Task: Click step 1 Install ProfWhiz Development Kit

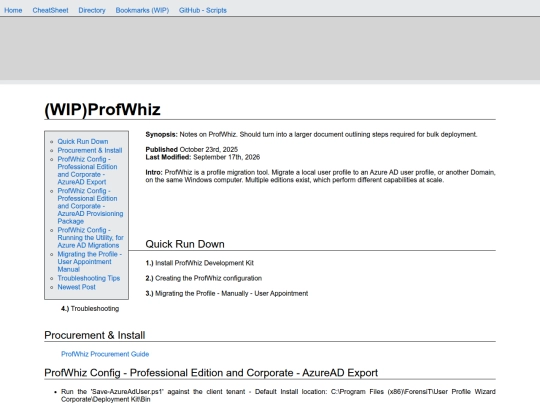Action: point(199,263)
